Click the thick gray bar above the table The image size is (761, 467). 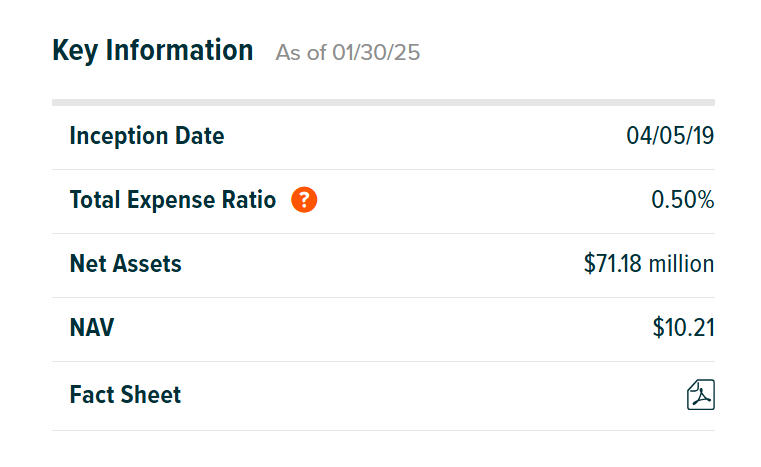[x=383, y=102]
